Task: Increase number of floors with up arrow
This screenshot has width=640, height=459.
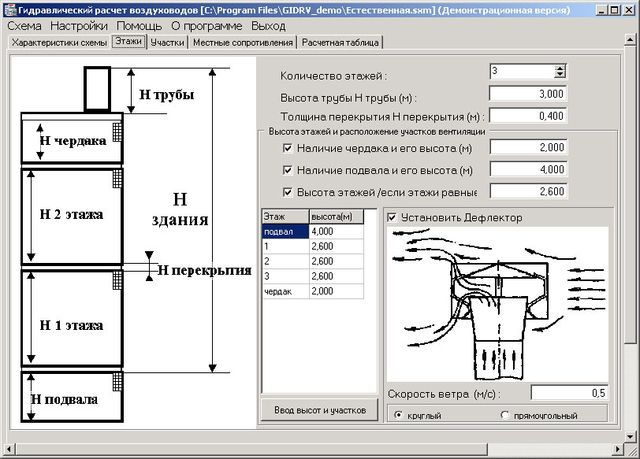Action: coord(560,68)
